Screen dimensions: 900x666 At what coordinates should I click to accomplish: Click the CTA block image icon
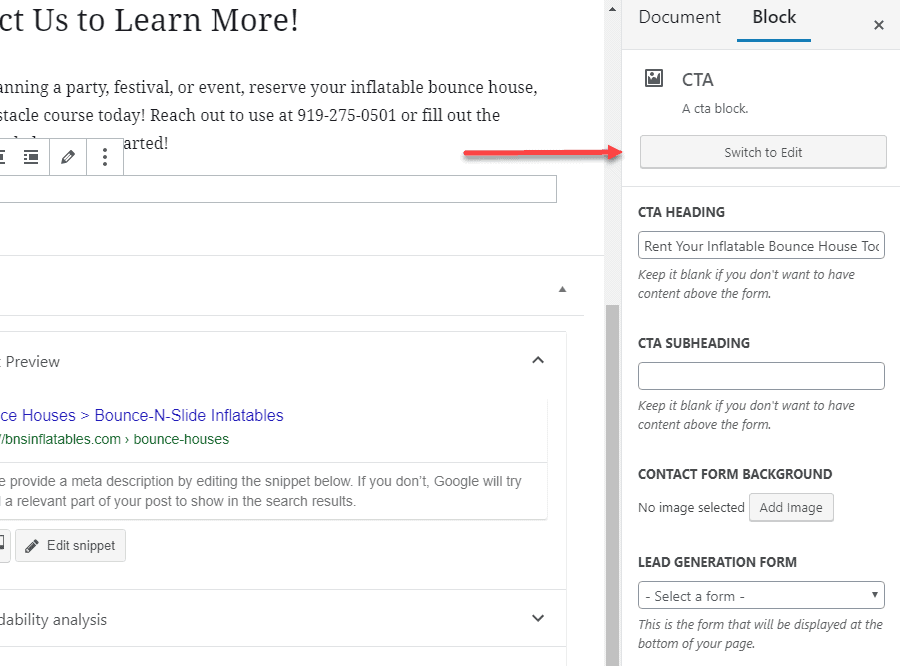[654, 79]
